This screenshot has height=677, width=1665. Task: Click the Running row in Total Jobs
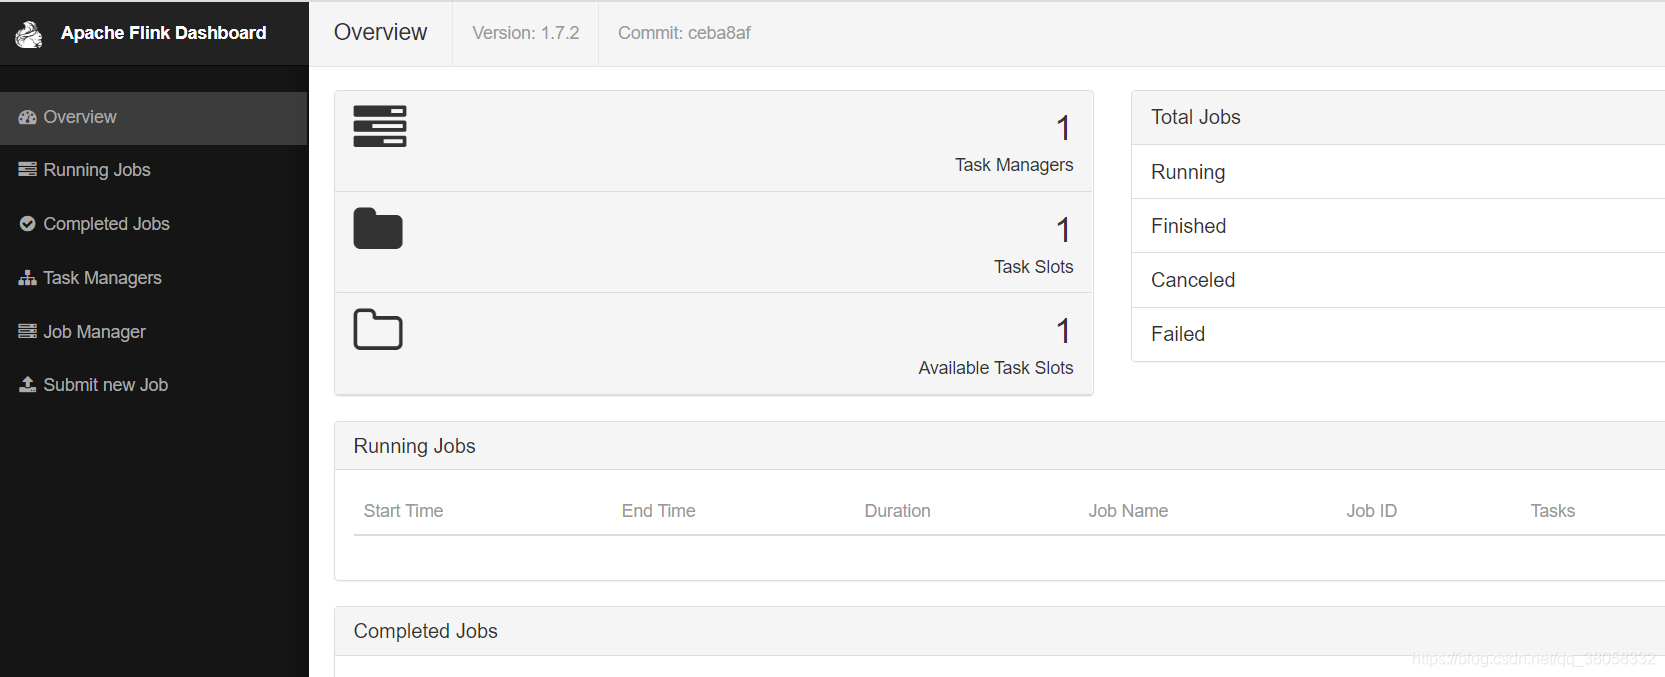(x=1398, y=172)
